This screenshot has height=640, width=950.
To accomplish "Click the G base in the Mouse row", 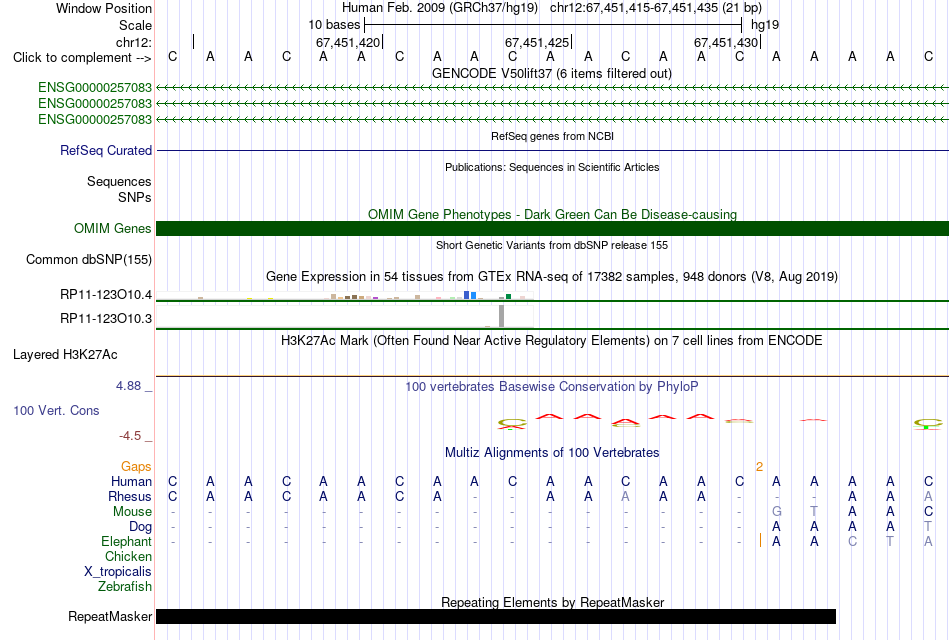I will click(x=776, y=512).
